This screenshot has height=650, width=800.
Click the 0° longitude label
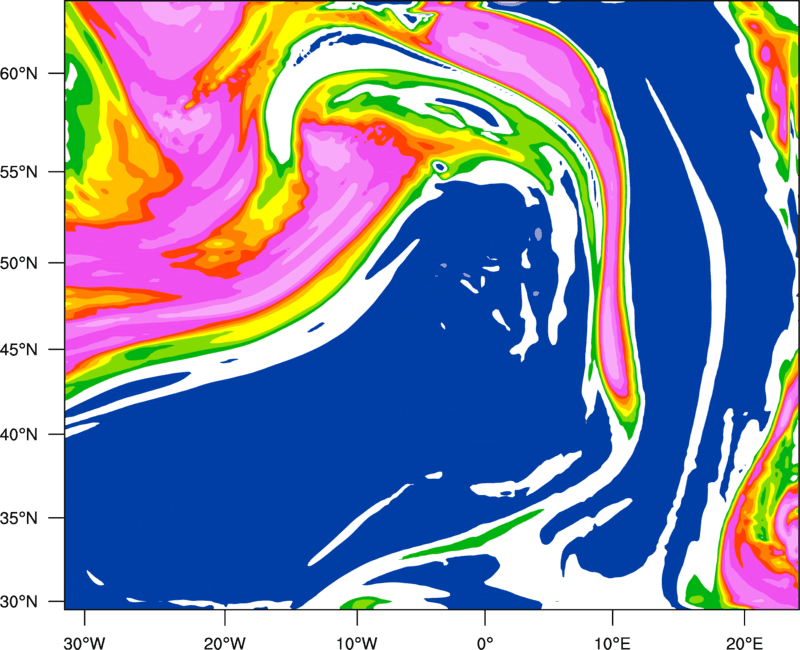(x=485, y=643)
